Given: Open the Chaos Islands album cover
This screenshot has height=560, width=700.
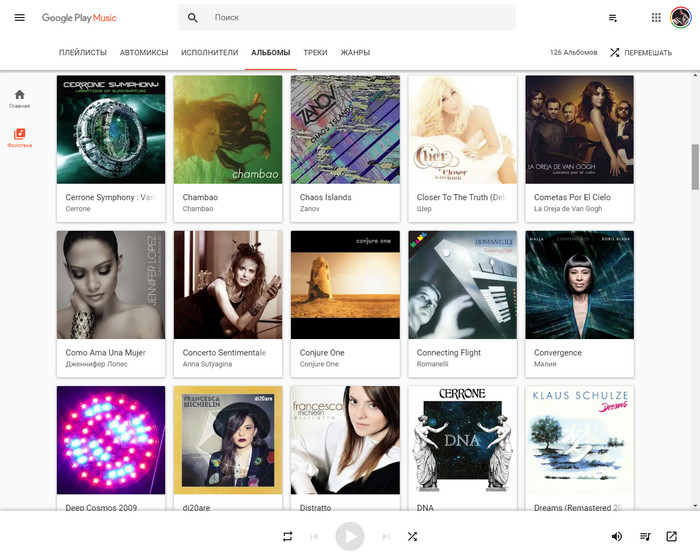Looking at the screenshot, I should pos(345,130).
